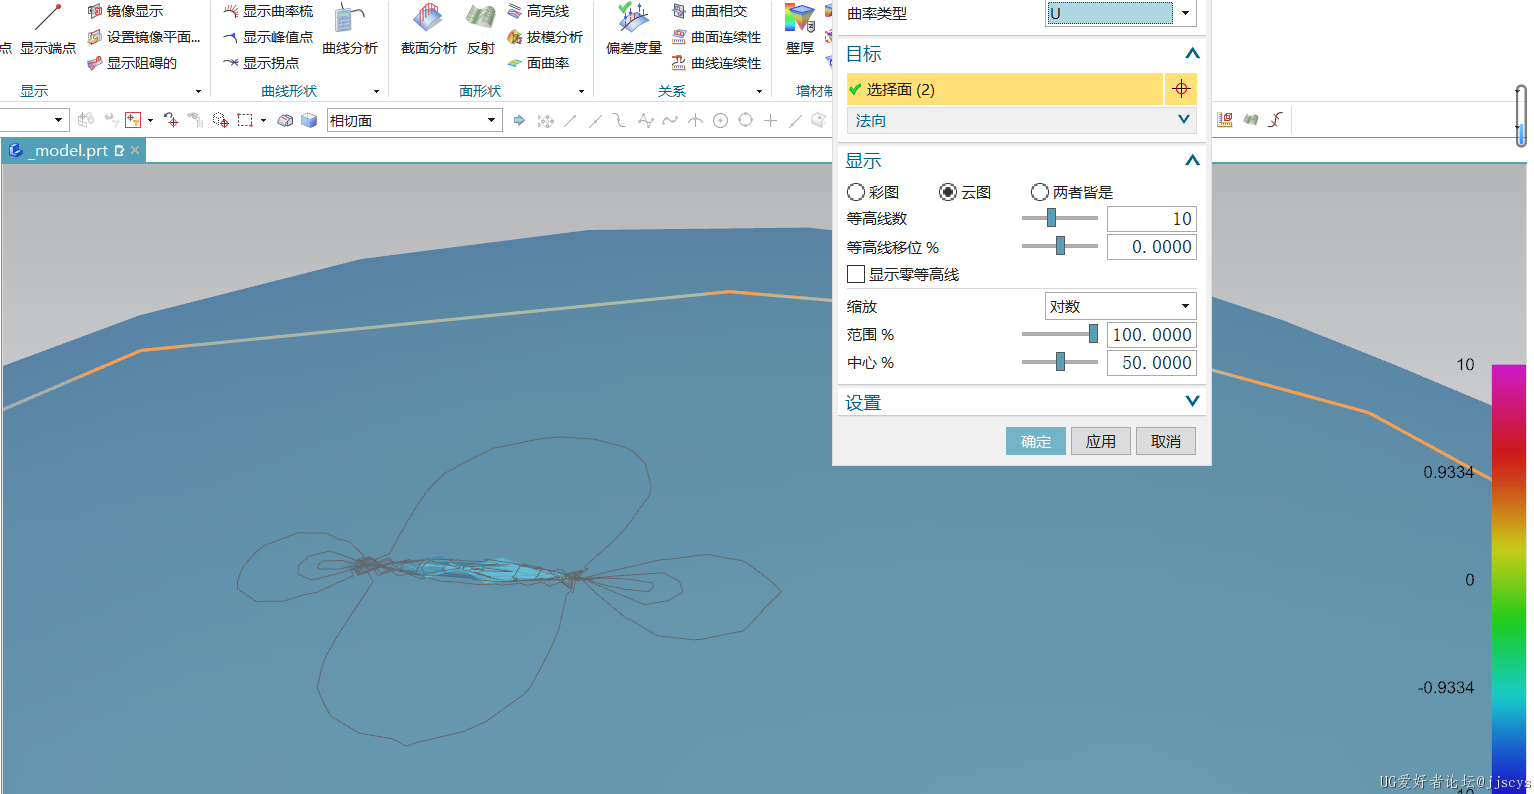Click the 高亮线 highlight lines tool
1534x794 pixels.
click(538, 11)
